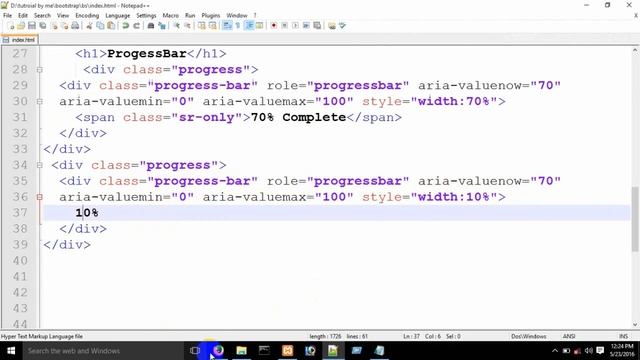Click the Paste toolbar icon

pyautogui.click(x=111, y=26)
